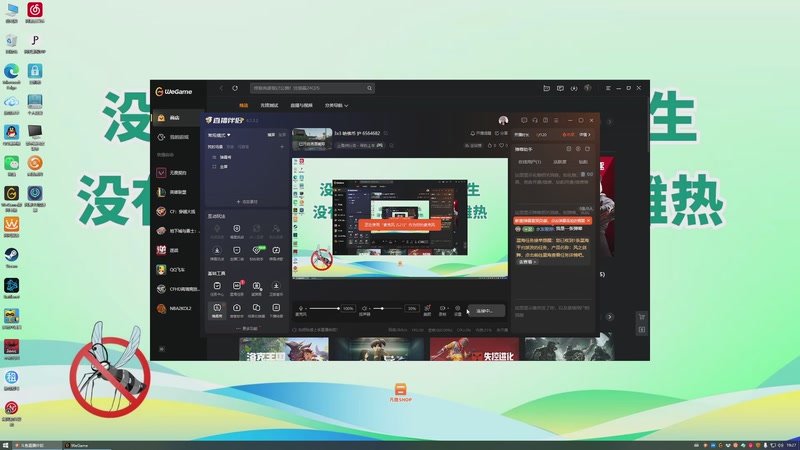The image size is (800, 450).
Task: Click the 去查看 button in the task message
Action: 528,262
